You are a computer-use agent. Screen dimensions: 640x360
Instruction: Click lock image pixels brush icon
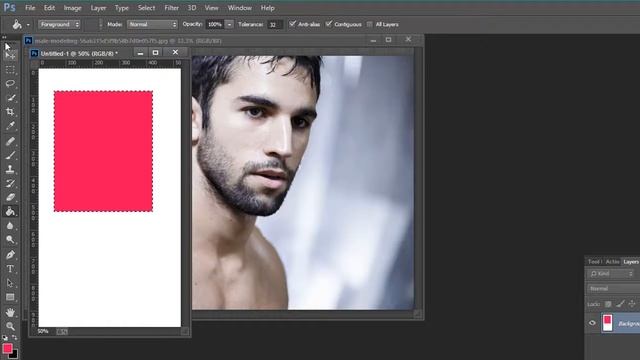click(x=620, y=304)
